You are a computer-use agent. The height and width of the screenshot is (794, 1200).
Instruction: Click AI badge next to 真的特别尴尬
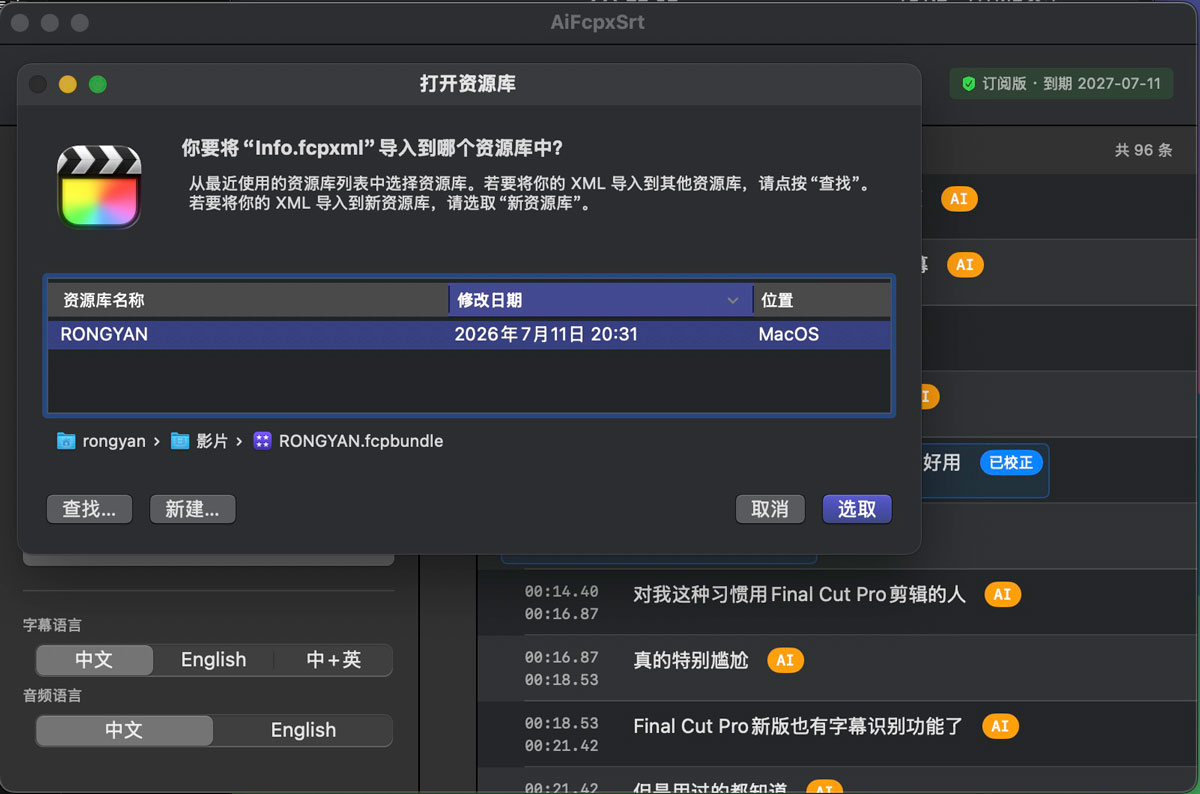tap(785, 660)
